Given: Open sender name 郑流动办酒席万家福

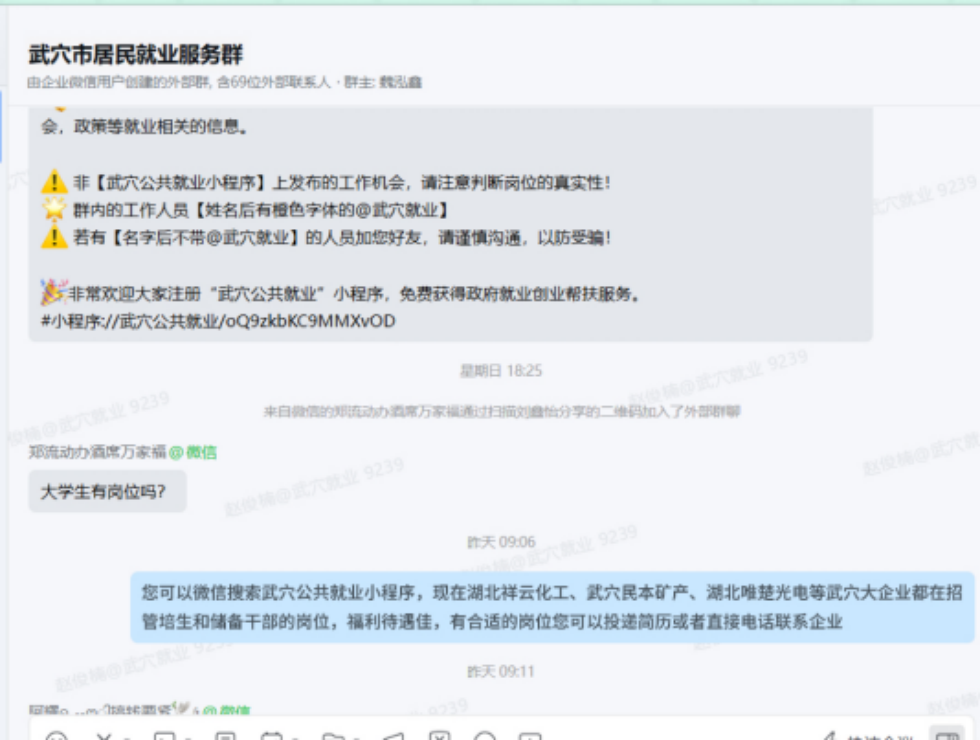Looking at the screenshot, I should [98, 452].
